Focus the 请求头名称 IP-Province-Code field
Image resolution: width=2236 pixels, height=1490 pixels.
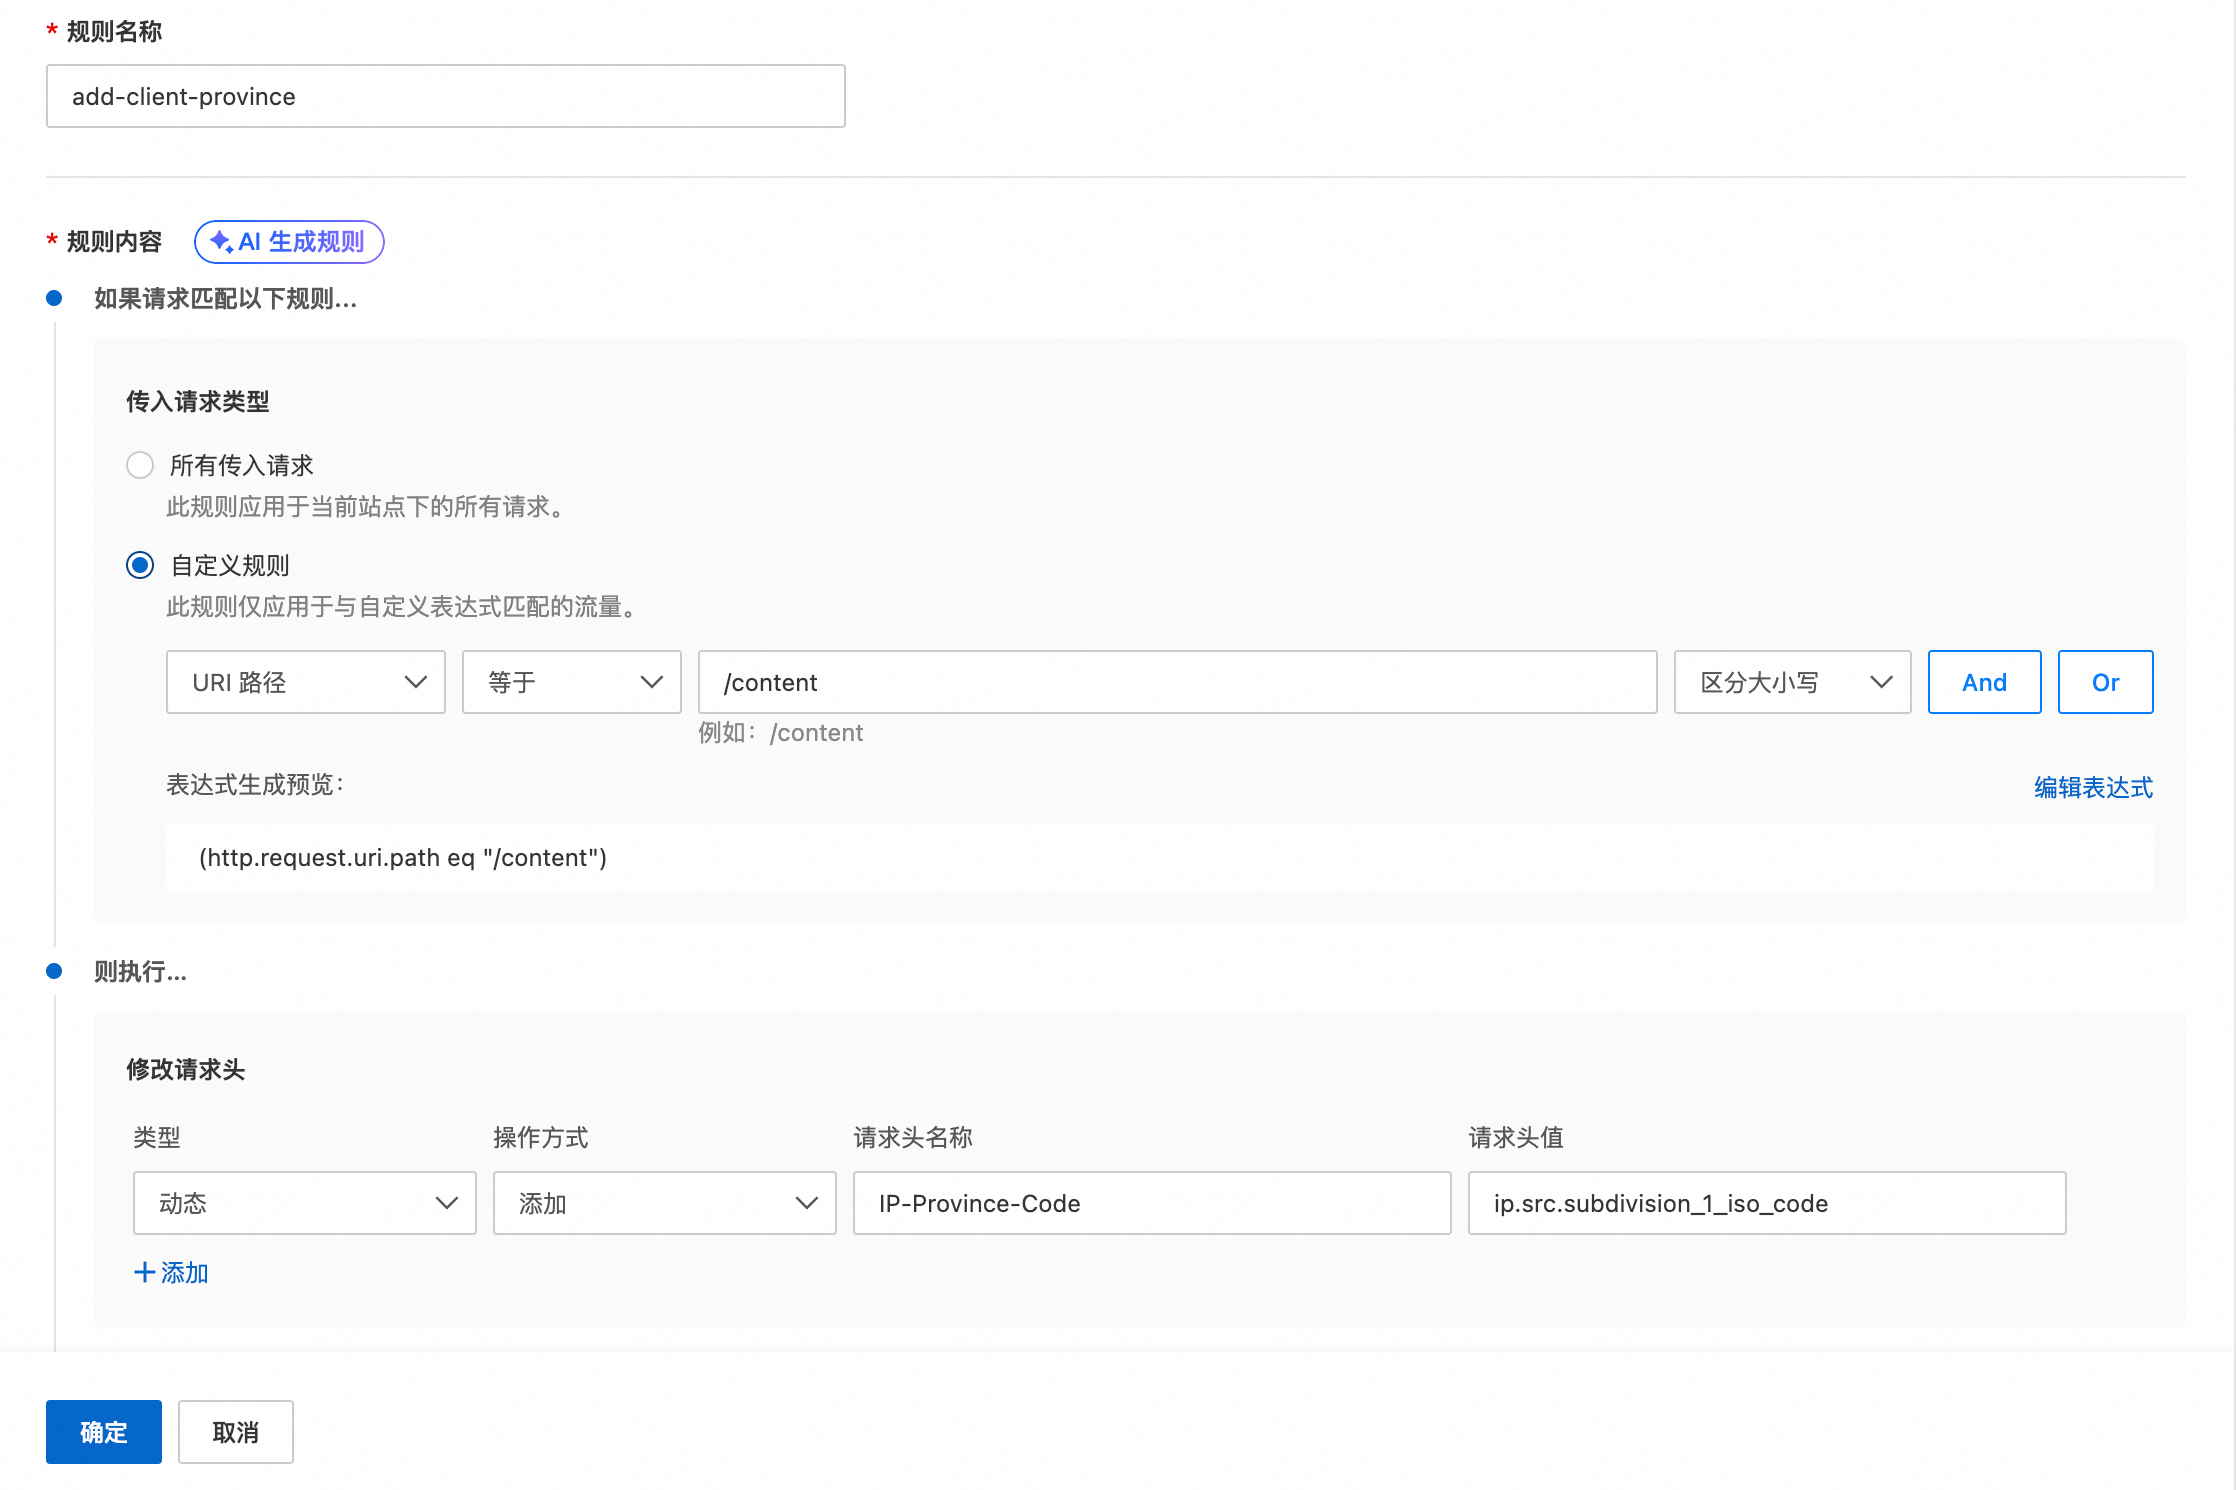(1151, 1203)
